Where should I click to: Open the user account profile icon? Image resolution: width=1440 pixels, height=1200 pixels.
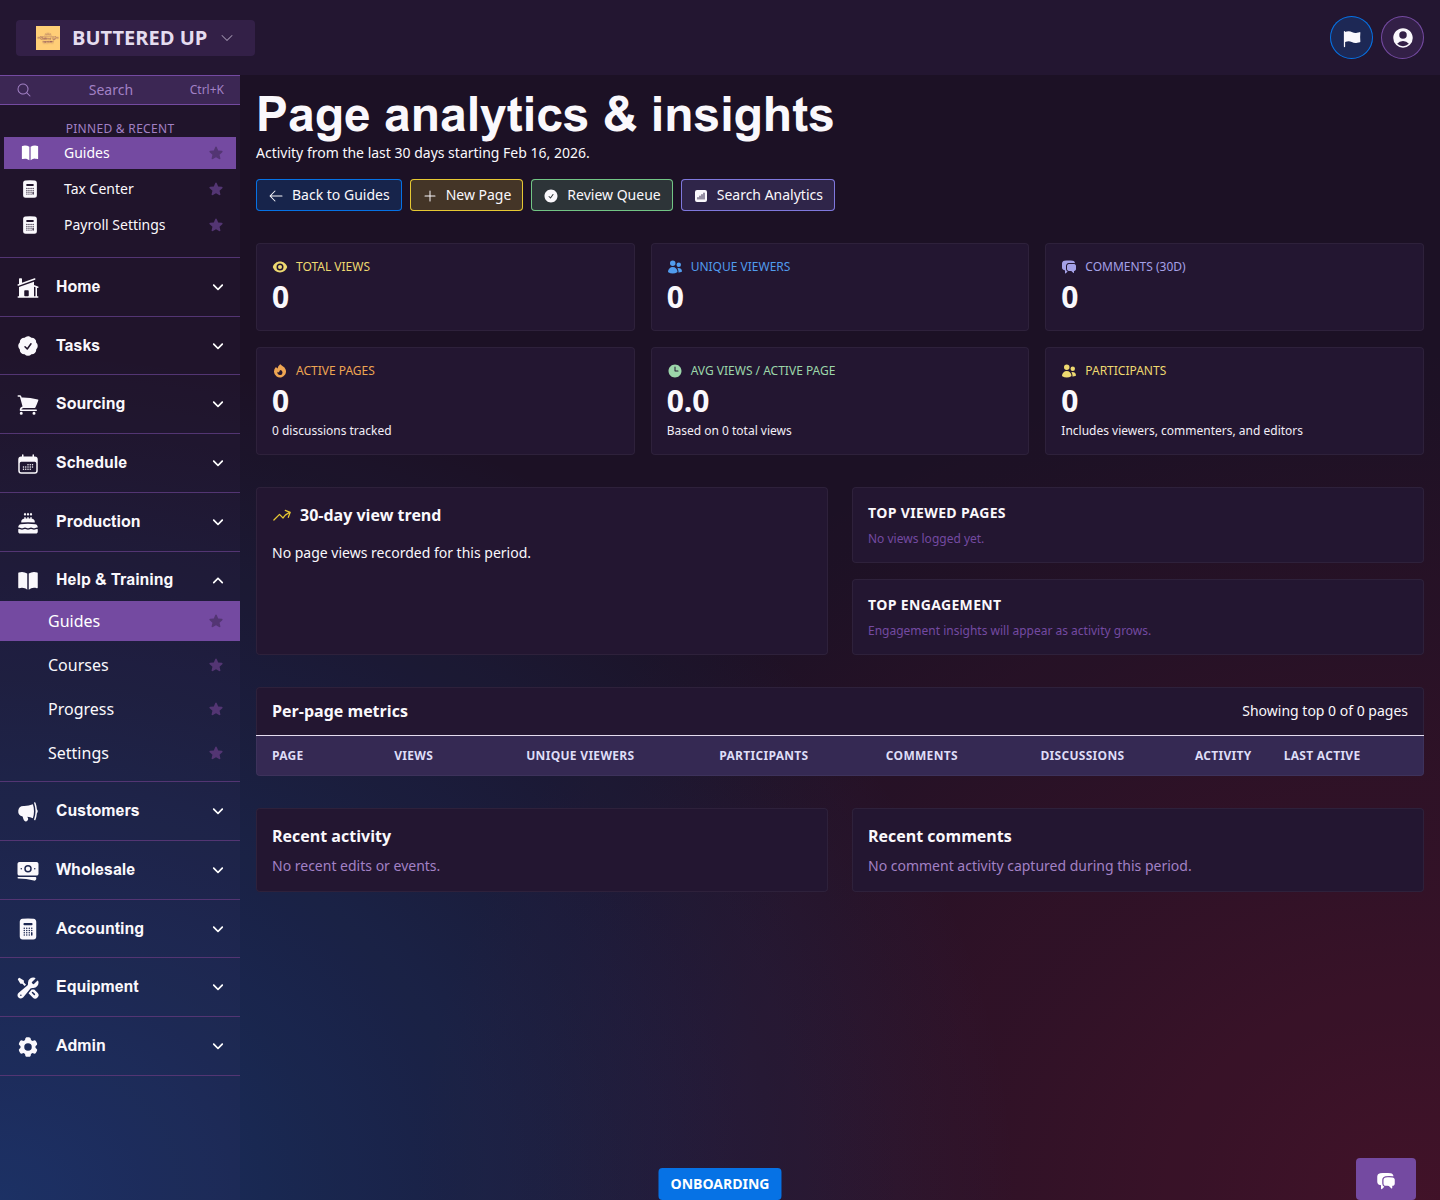coord(1401,37)
